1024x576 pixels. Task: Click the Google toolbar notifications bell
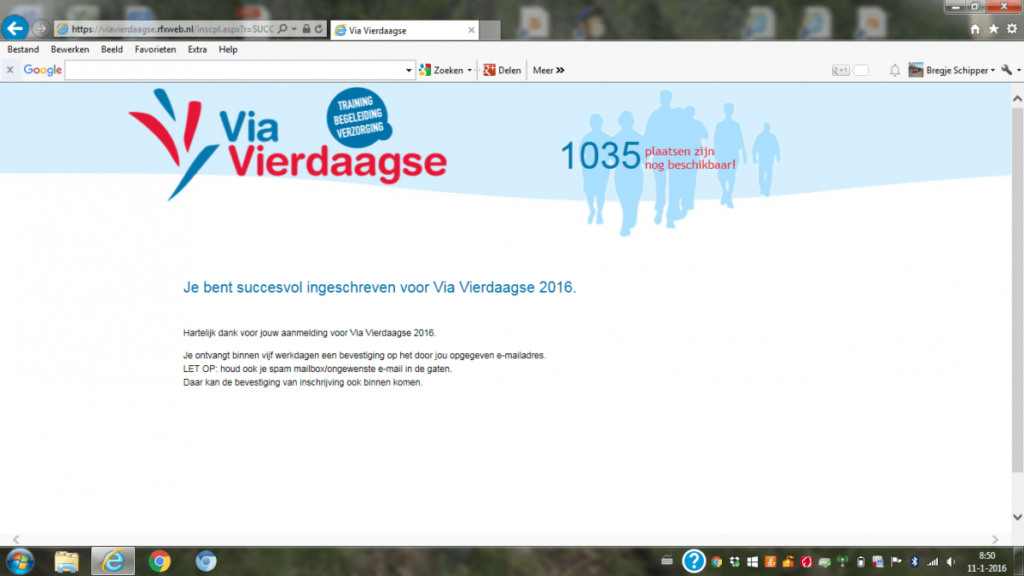[x=894, y=70]
